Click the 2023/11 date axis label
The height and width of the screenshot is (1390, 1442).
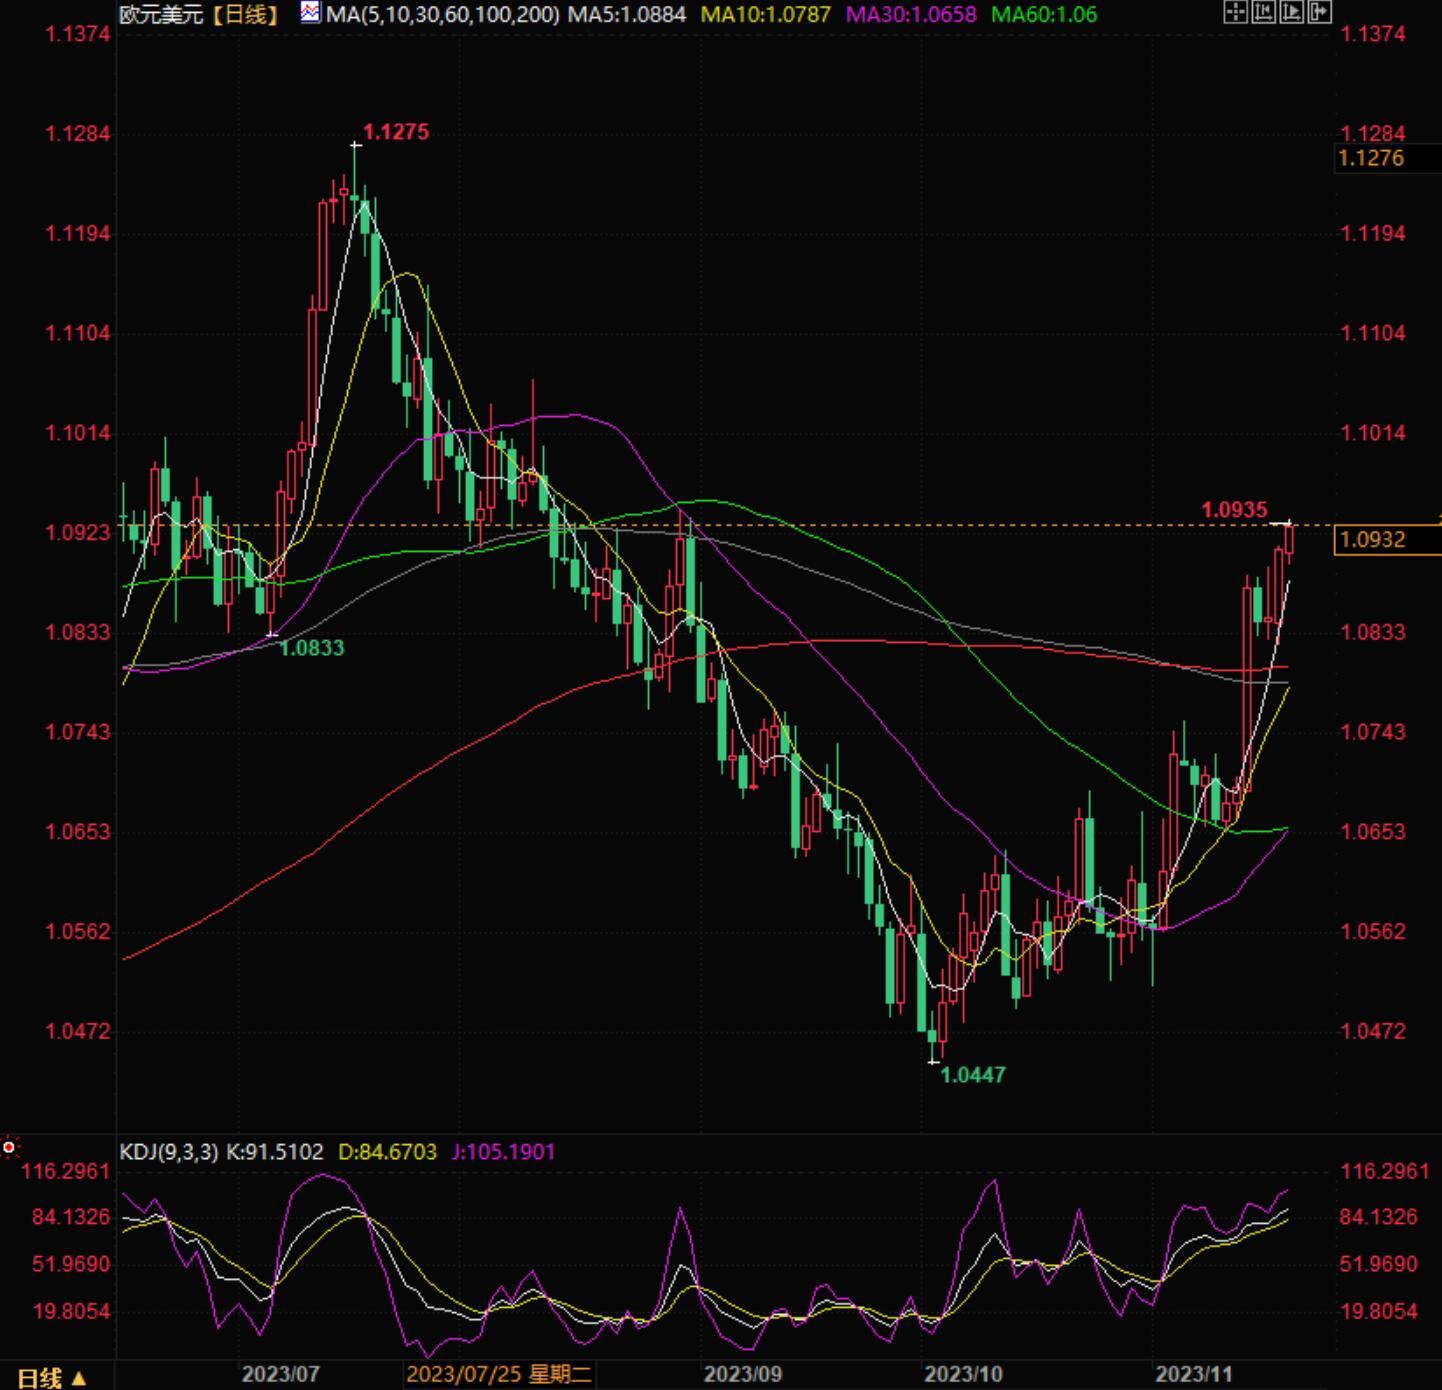(1194, 1374)
